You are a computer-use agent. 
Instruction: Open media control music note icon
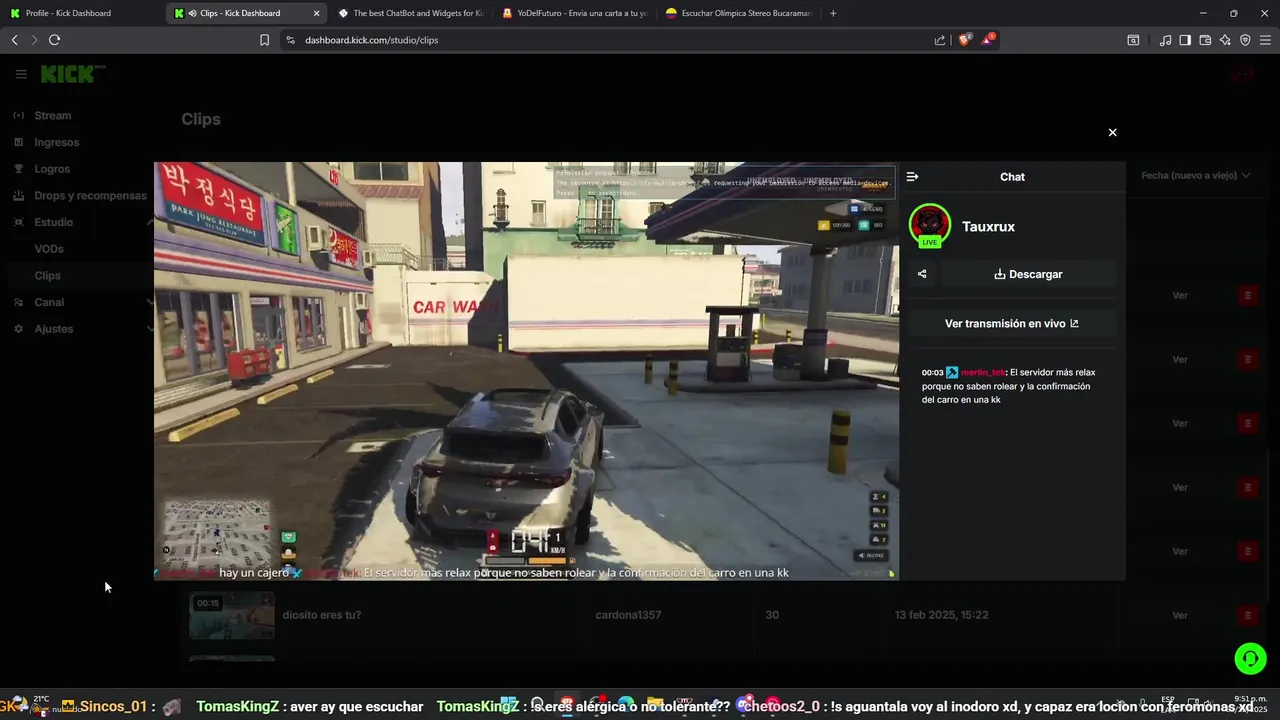coord(1165,40)
